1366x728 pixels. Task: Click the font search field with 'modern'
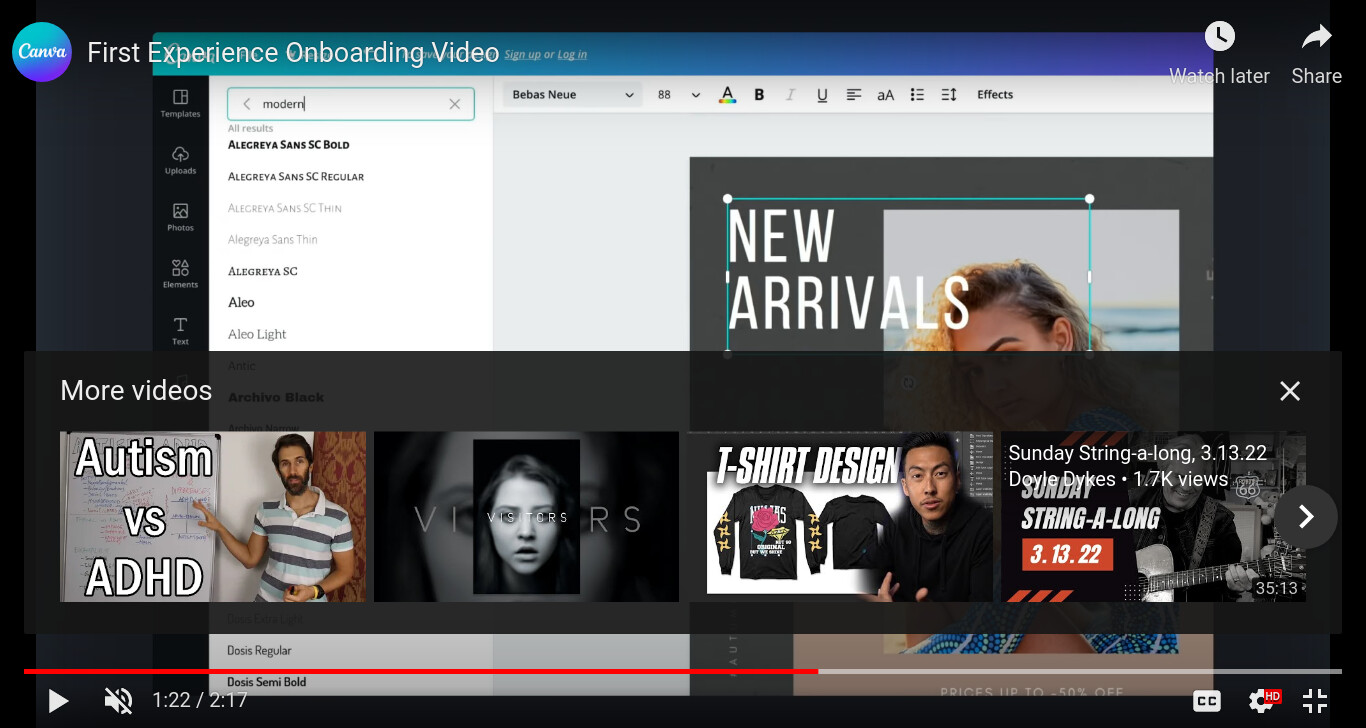pyautogui.click(x=350, y=104)
